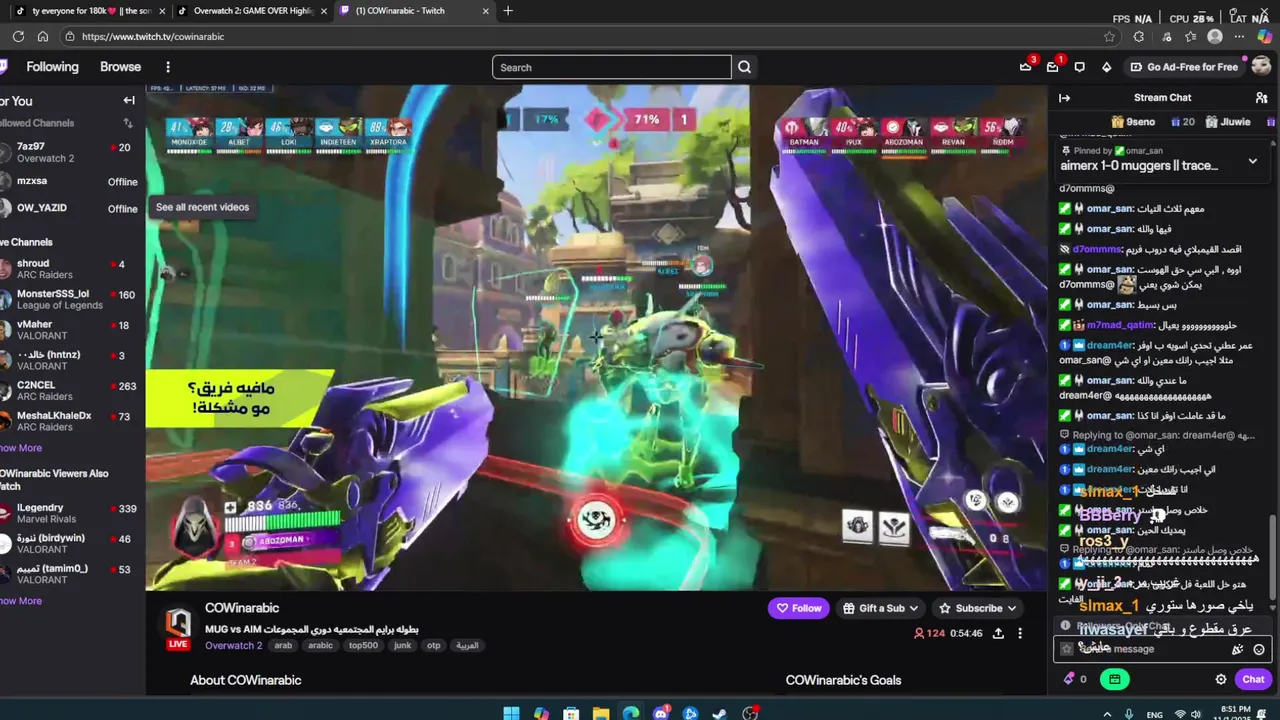Open Subscribe dropdown arrow
Screen dimensions: 1280x720
click(x=1012, y=608)
